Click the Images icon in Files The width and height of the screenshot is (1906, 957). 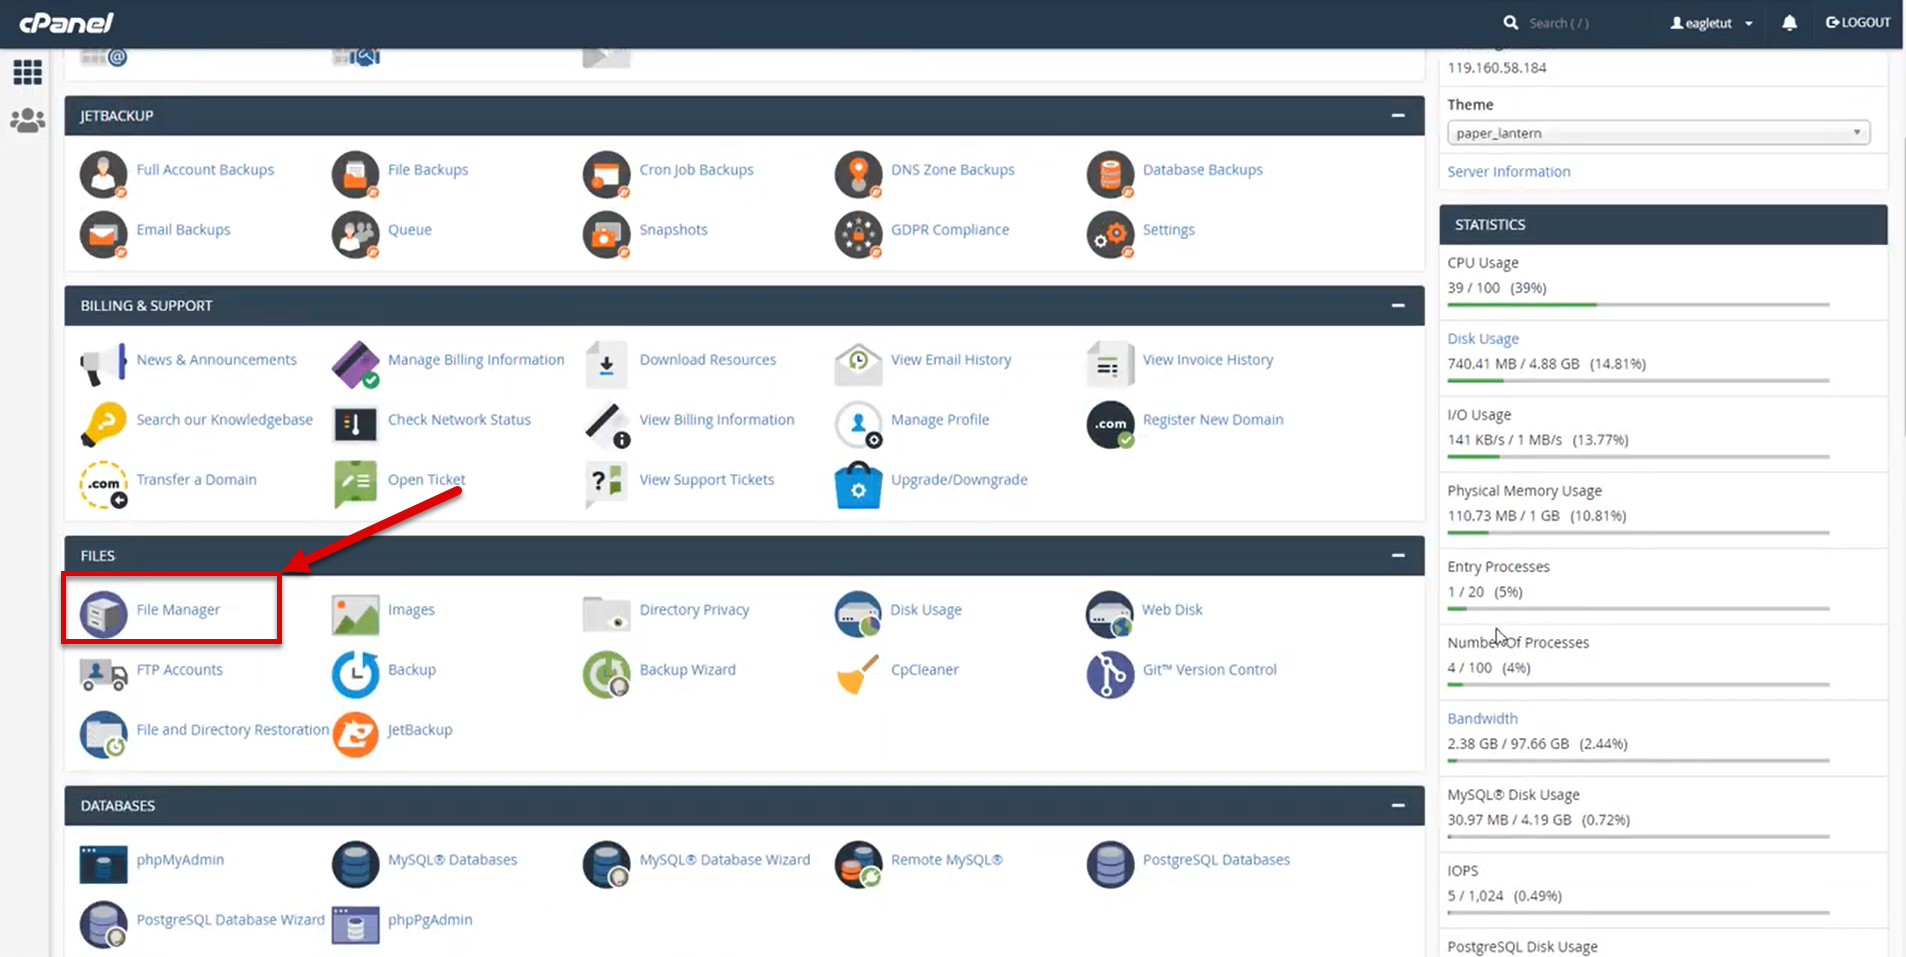355,614
